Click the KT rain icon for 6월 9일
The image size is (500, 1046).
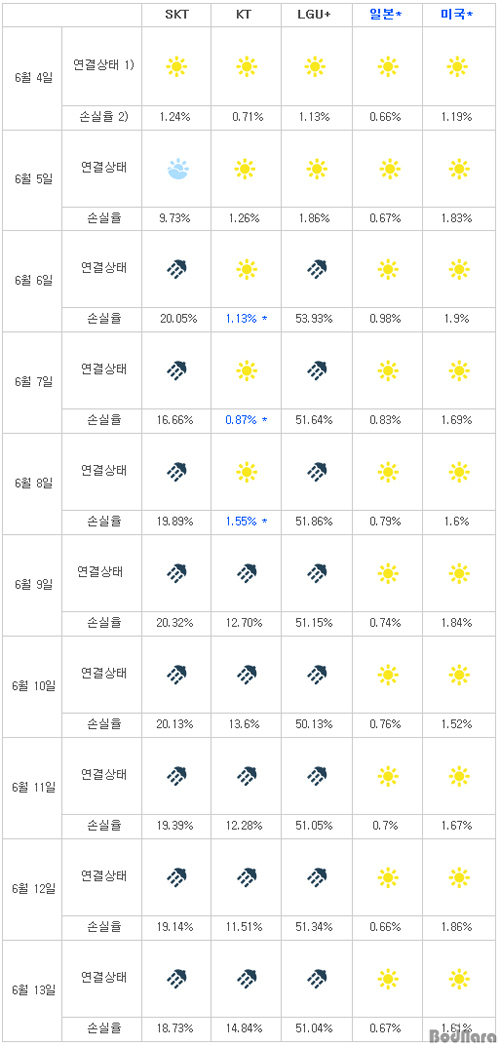click(x=246, y=572)
